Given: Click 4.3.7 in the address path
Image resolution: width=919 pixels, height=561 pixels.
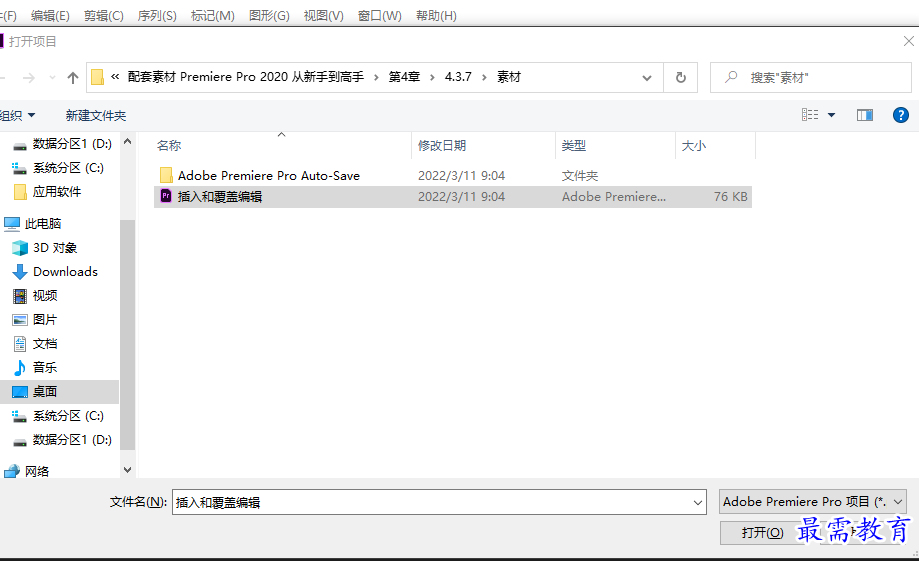Looking at the screenshot, I should click(458, 77).
